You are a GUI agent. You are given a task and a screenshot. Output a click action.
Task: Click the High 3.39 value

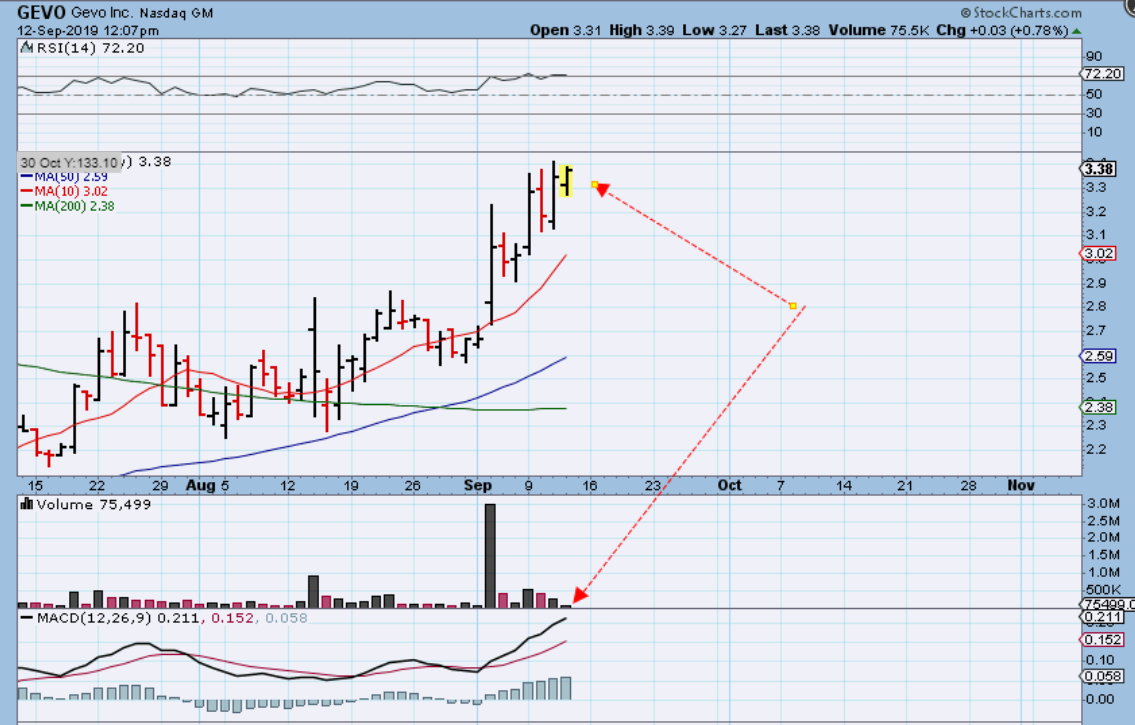pos(641,30)
